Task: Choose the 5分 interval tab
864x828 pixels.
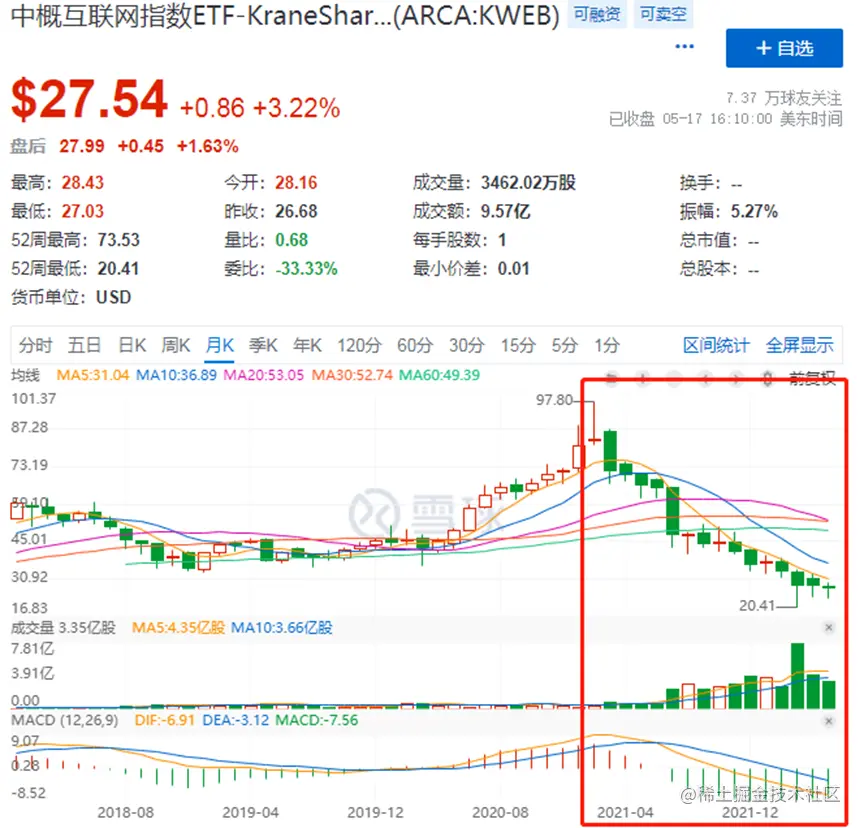Action: (x=565, y=345)
